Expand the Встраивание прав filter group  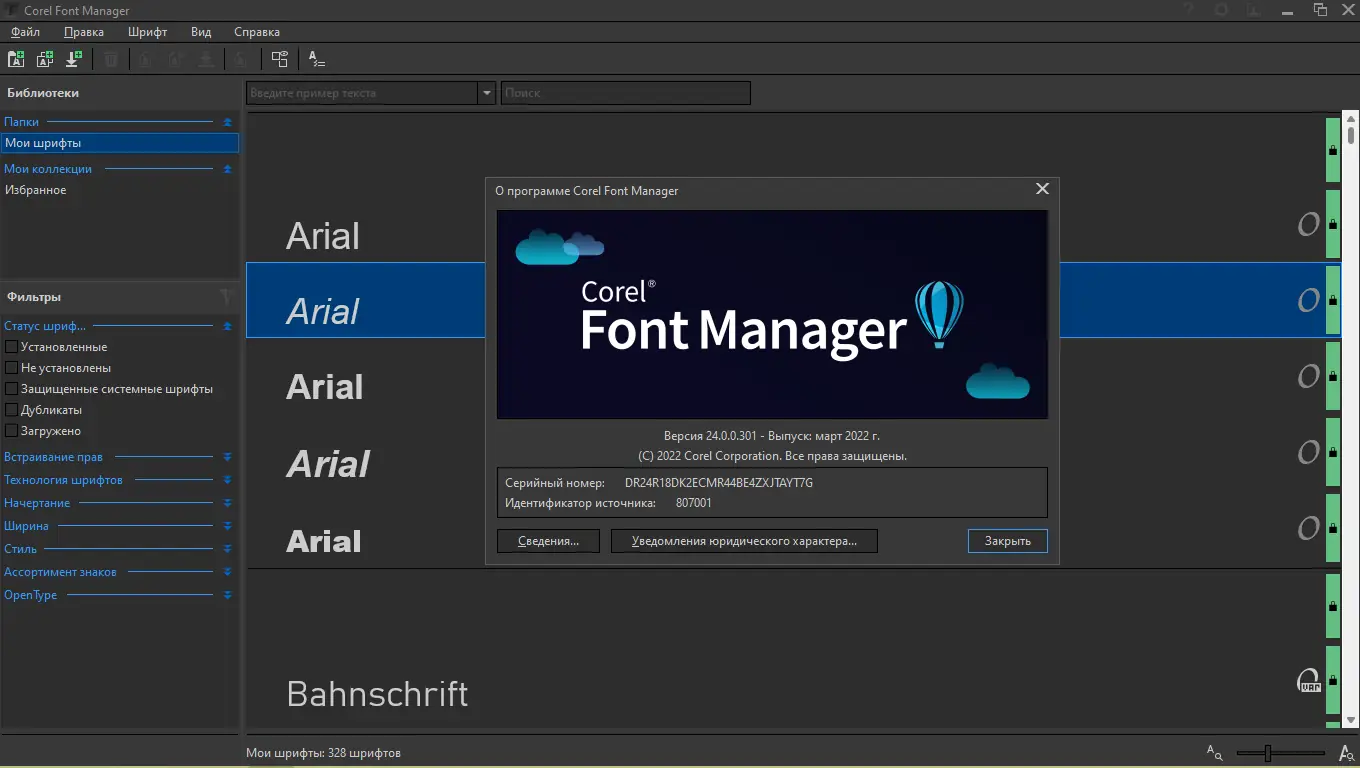227,457
